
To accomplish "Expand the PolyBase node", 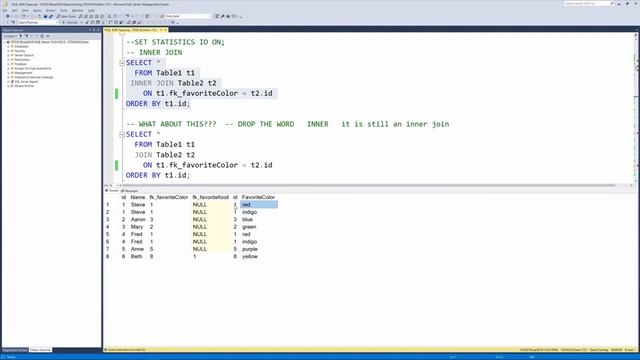I will point(8,64).
